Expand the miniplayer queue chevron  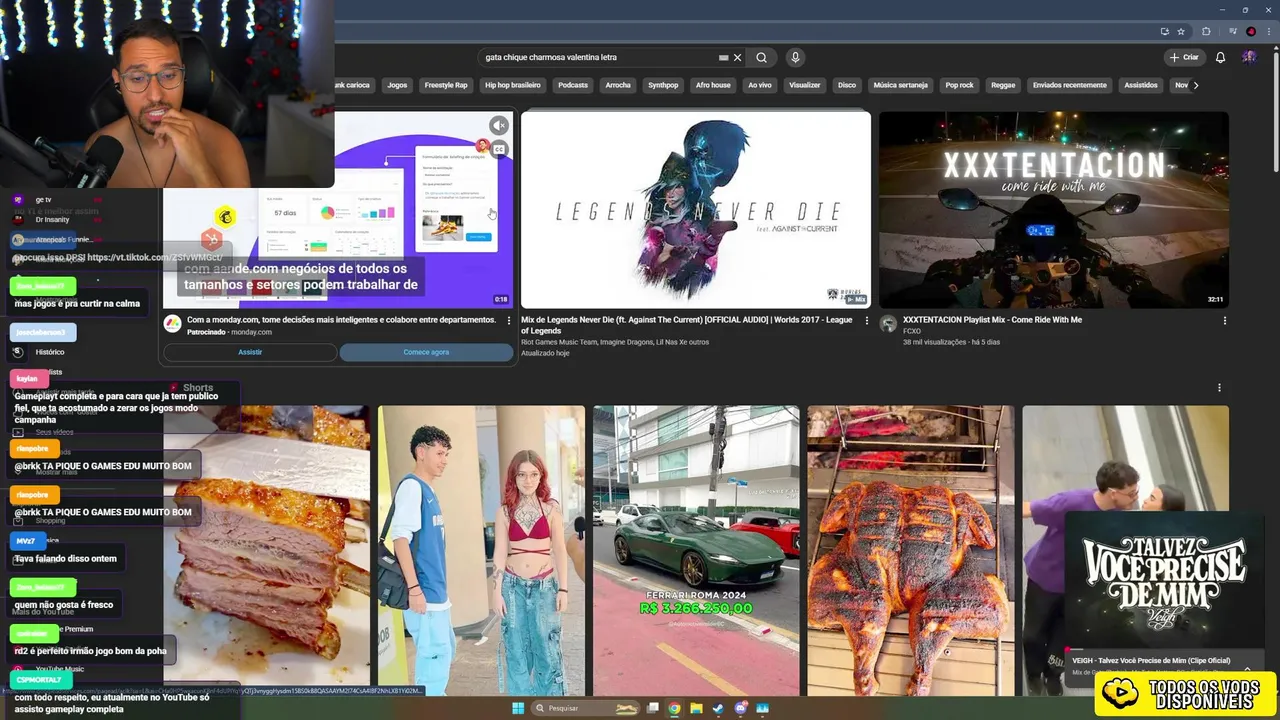(x=1247, y=667)
